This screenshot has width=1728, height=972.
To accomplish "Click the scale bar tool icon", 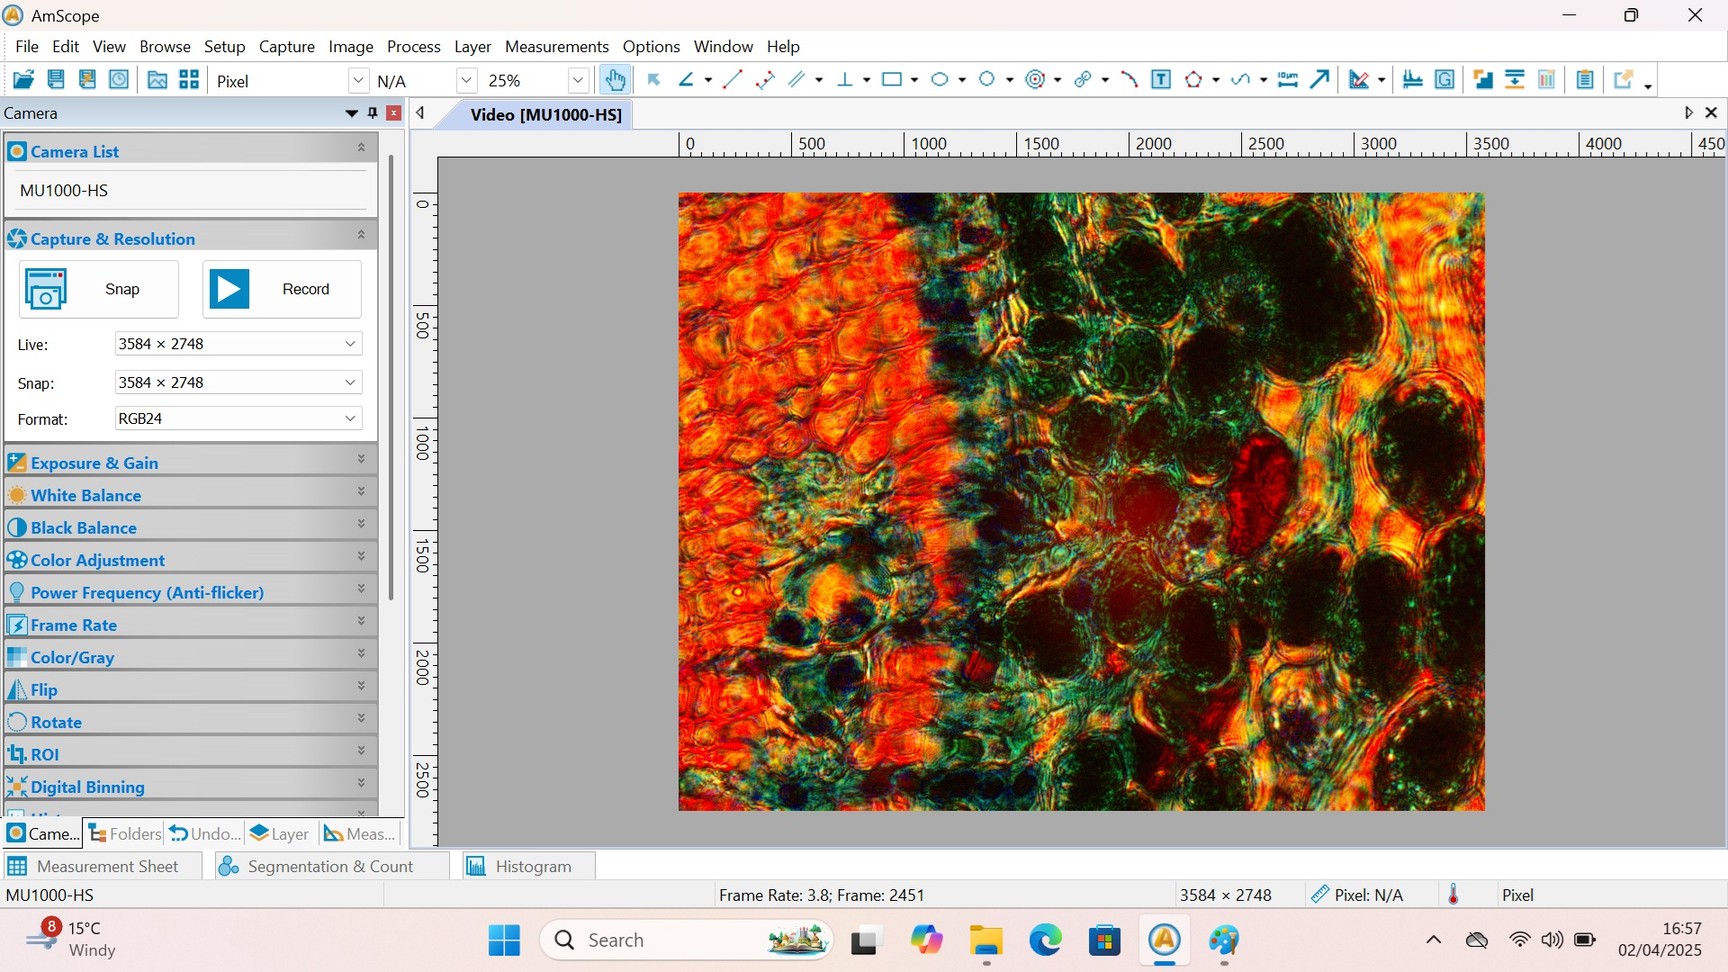I will 1288,80.
